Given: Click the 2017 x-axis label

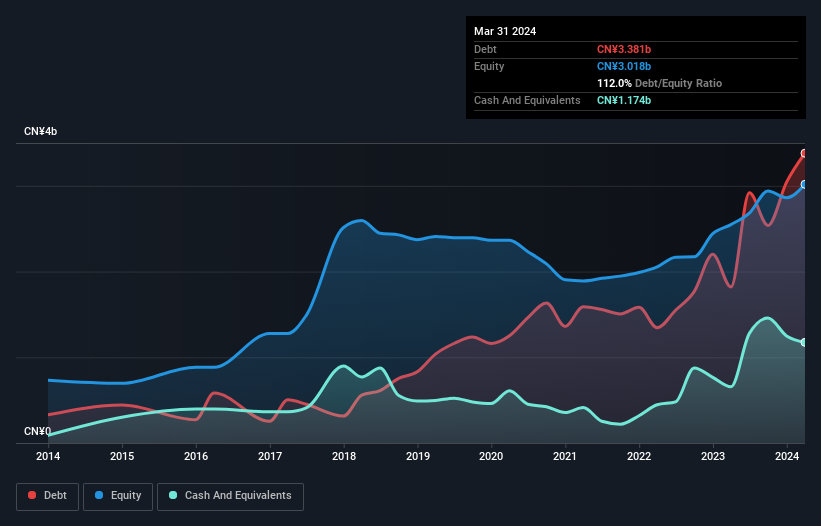Looking at the screenshot, I should coord(270,456).
